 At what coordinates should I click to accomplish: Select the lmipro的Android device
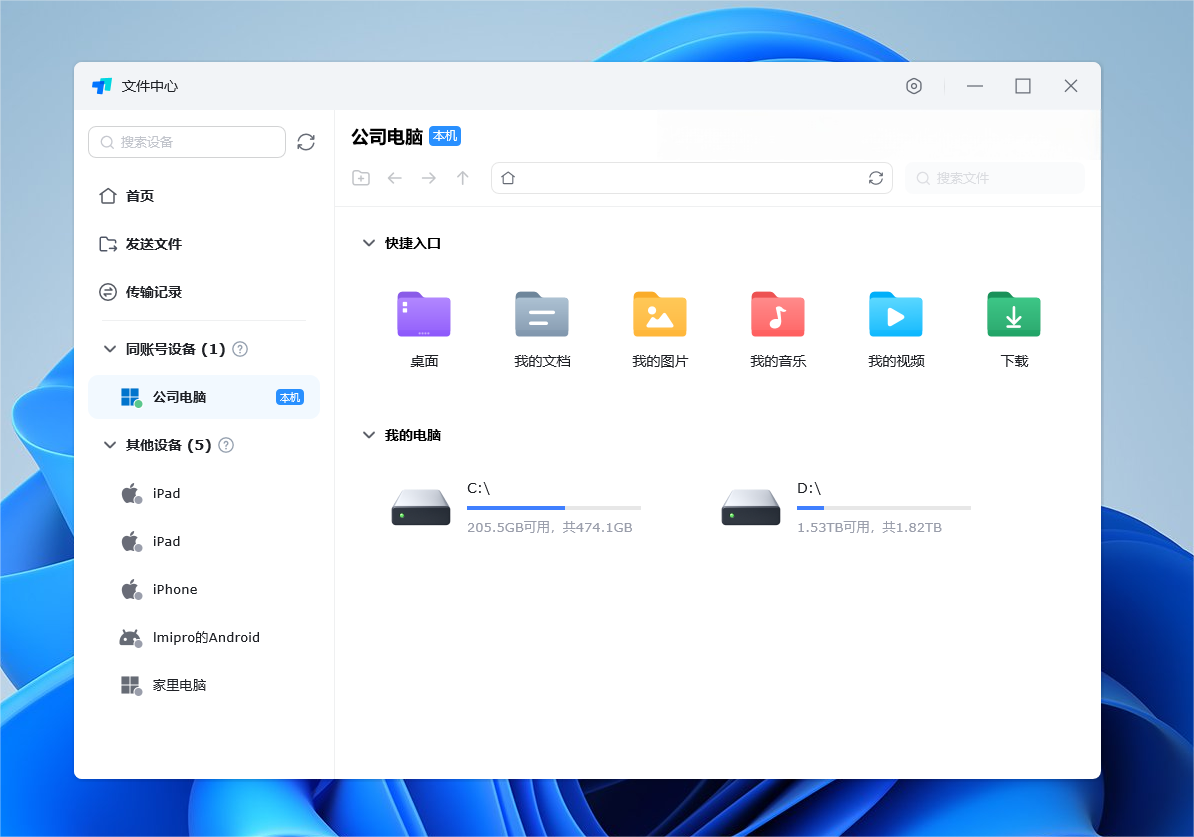pos(204,637)
